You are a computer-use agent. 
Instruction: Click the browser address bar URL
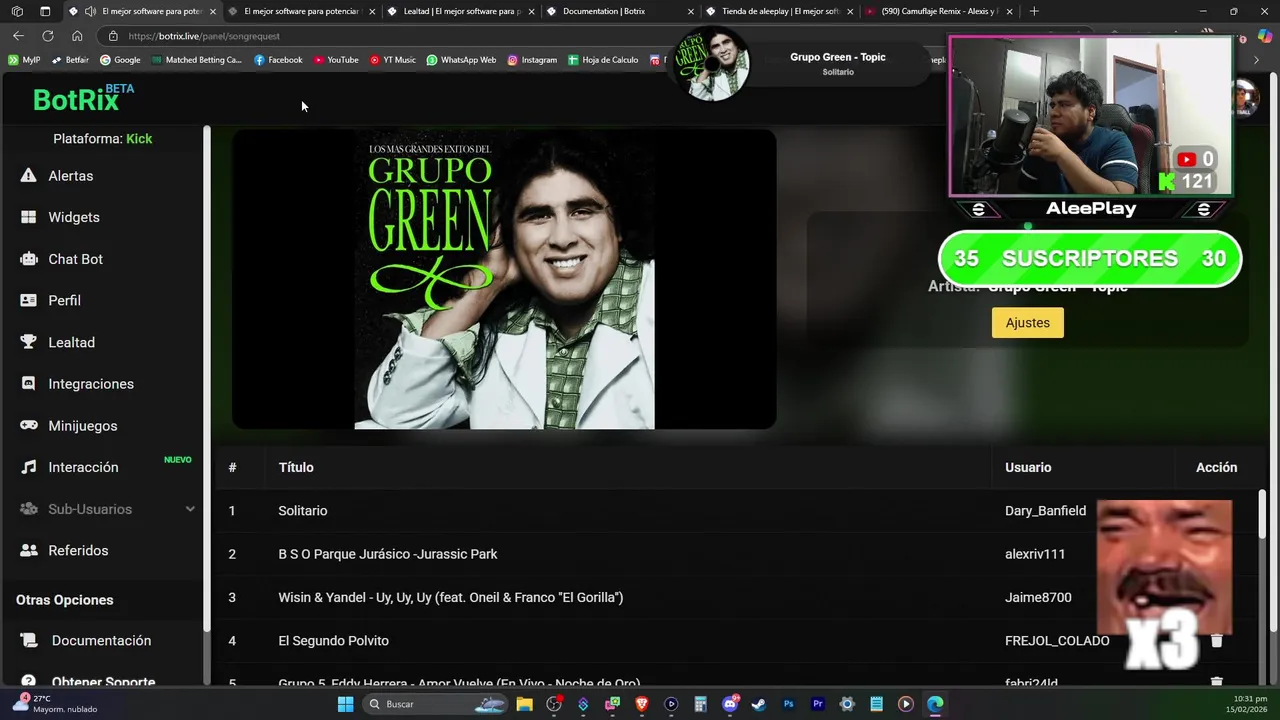click(x=204, y=36)
